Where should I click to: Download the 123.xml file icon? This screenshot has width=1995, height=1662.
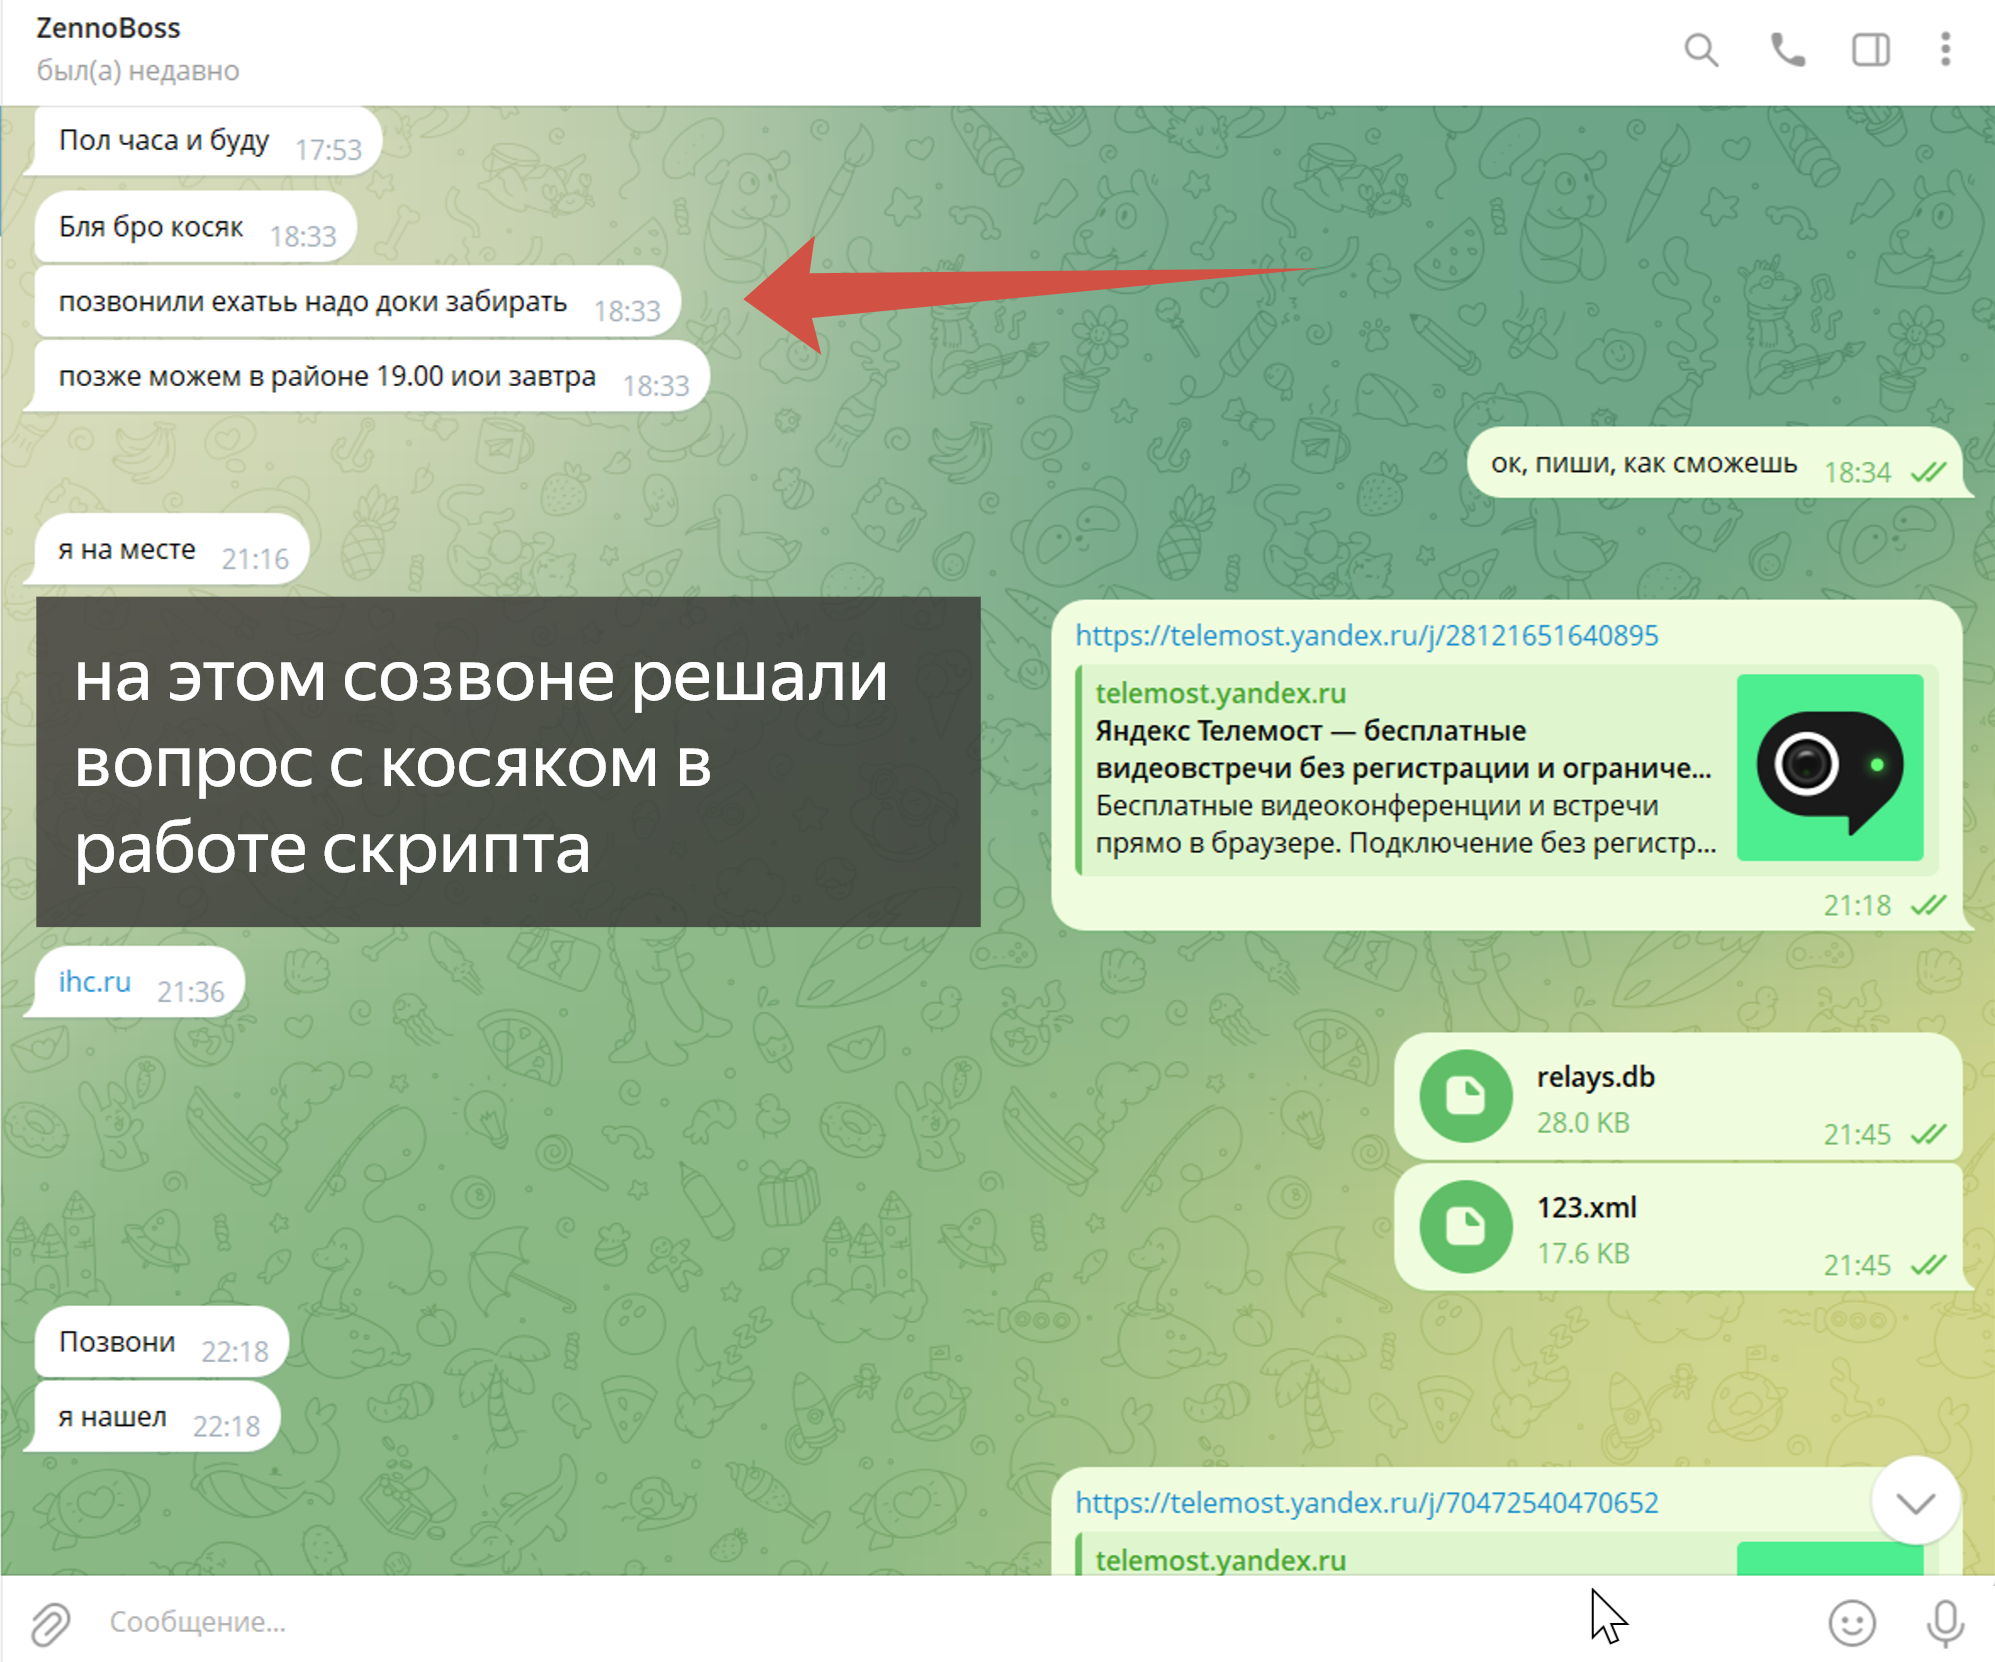[1465, 1227]
